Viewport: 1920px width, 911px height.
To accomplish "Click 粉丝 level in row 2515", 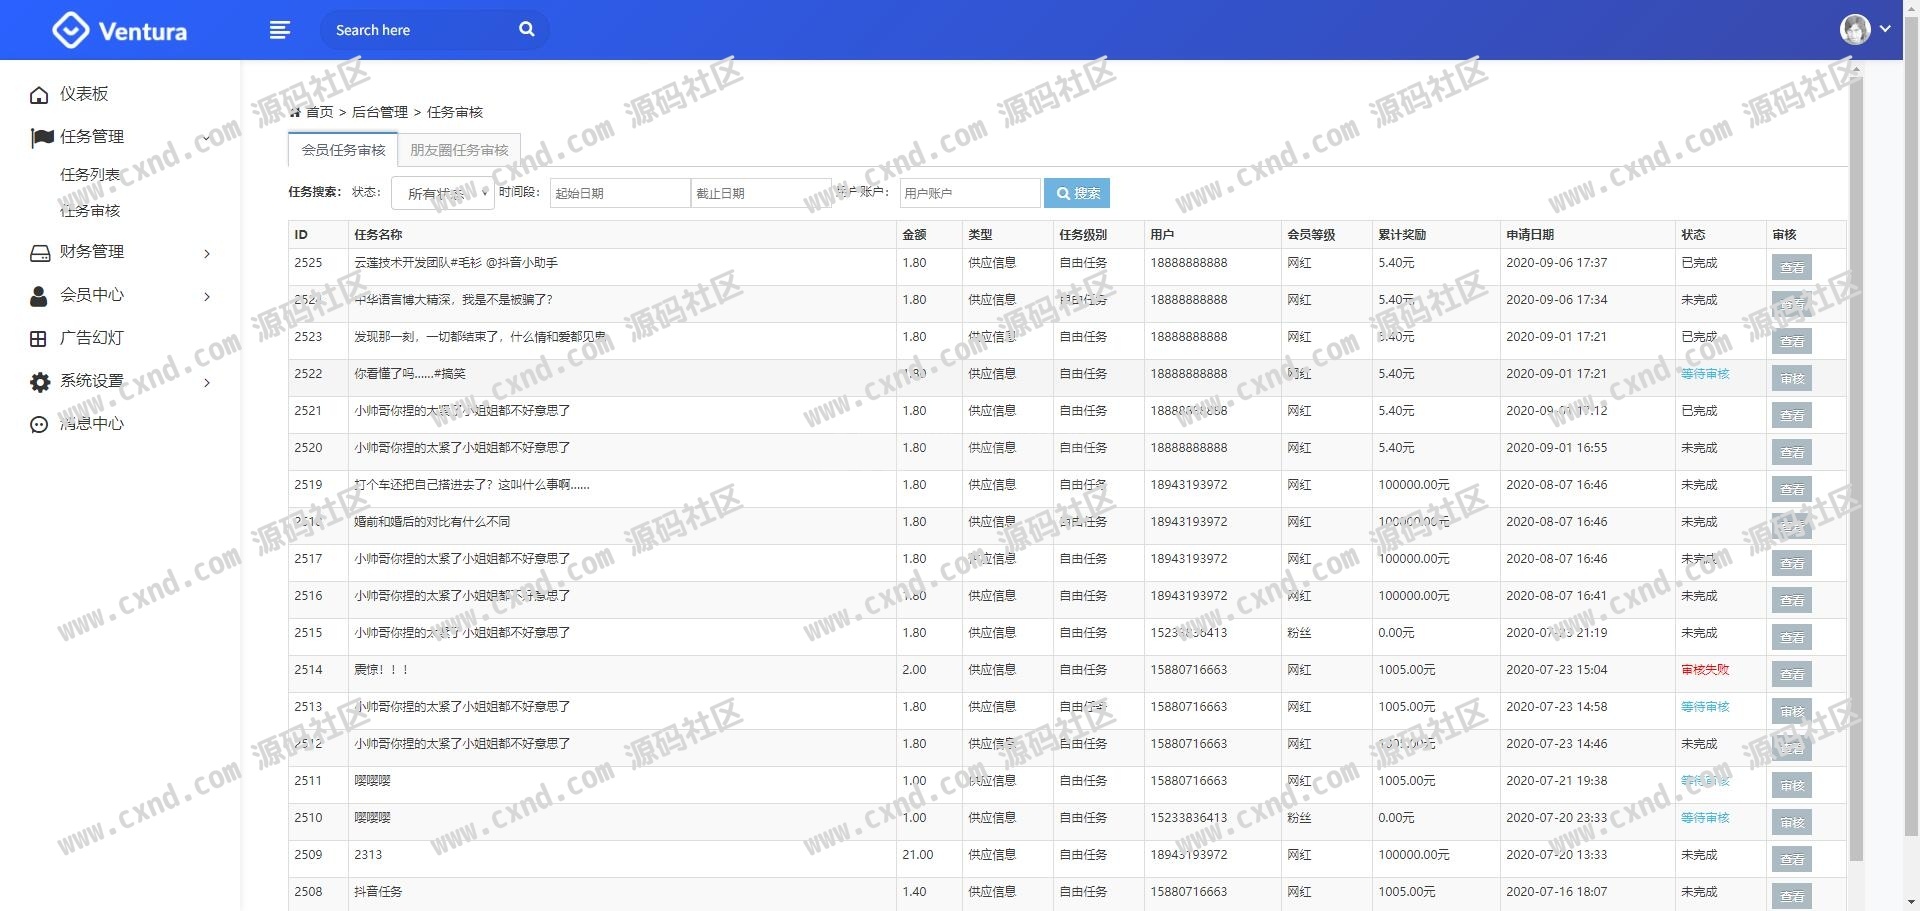I will pyautogui.click(x=1299, y=633).
